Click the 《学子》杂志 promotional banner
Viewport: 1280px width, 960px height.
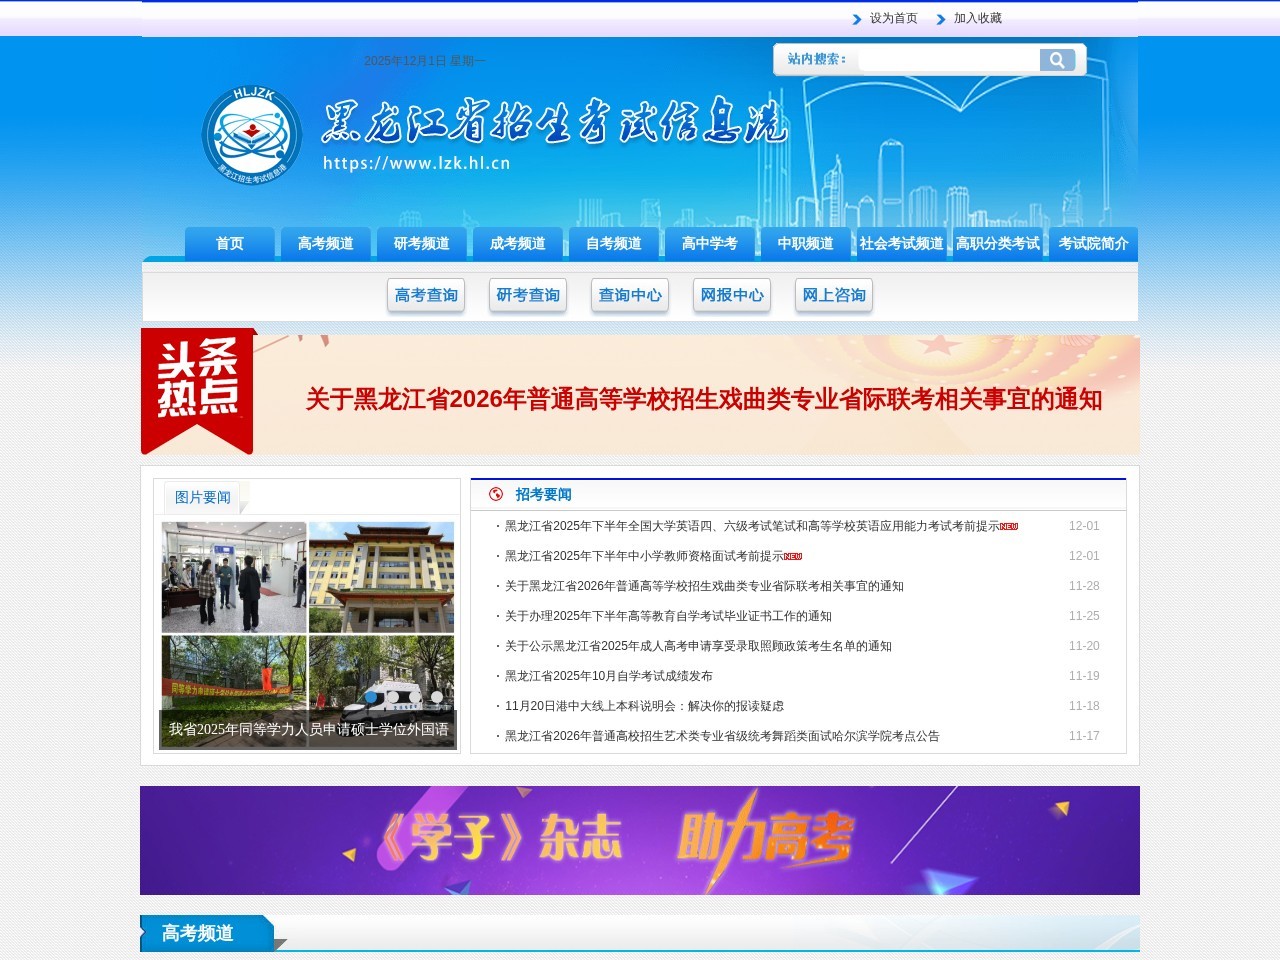pos(639,840)
